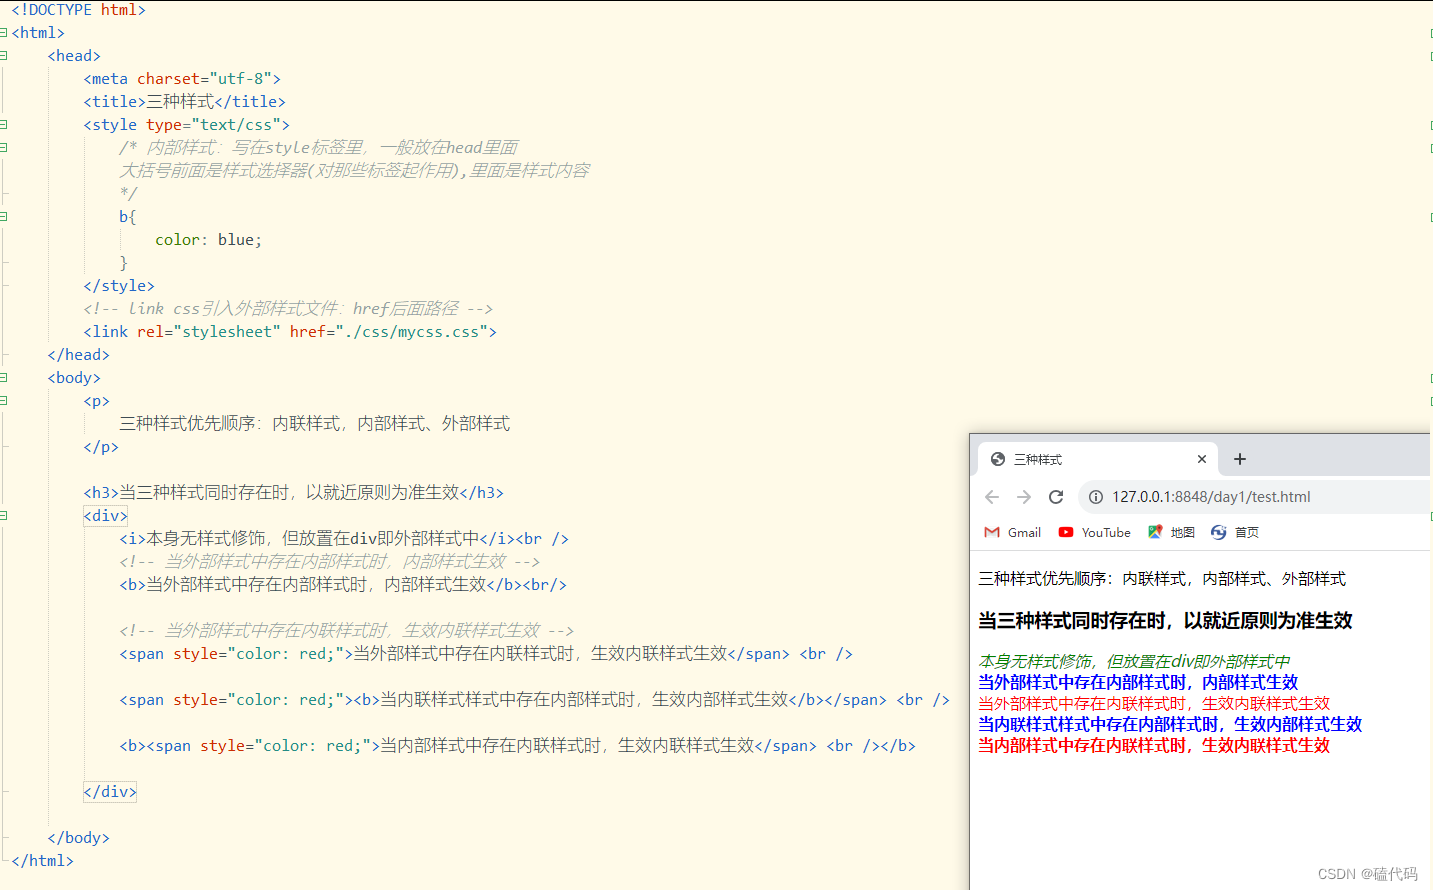
Task: Click the first span style="color: red;" line
Action: [x=486, y=654]
